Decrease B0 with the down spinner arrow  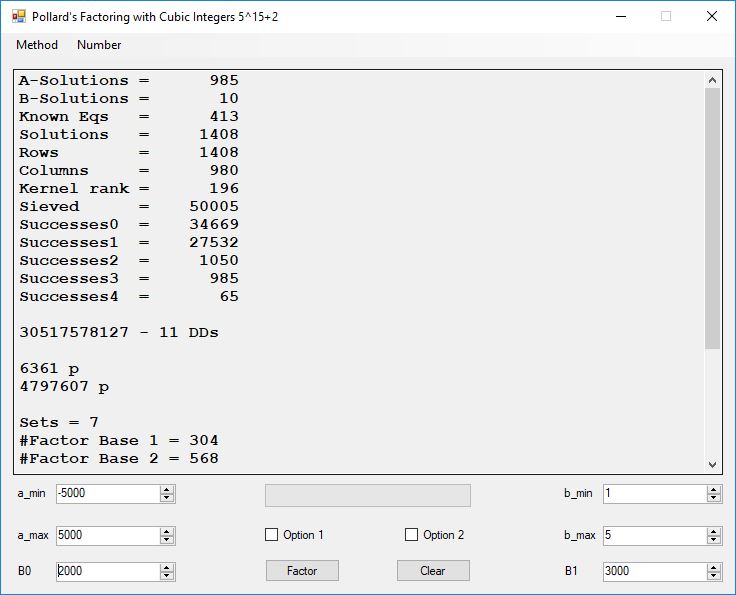point(167,576)
